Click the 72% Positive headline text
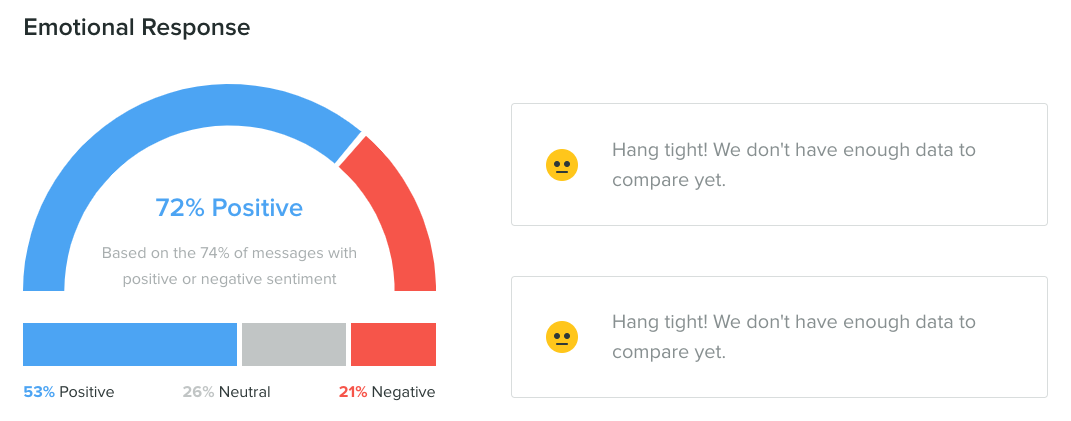1071x421 pixels. 229,207
